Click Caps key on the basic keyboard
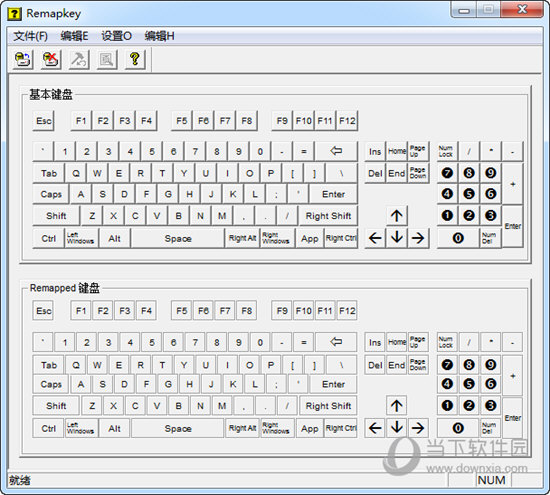The width and height of the screenshot is (550, 495). coord(51,194)
